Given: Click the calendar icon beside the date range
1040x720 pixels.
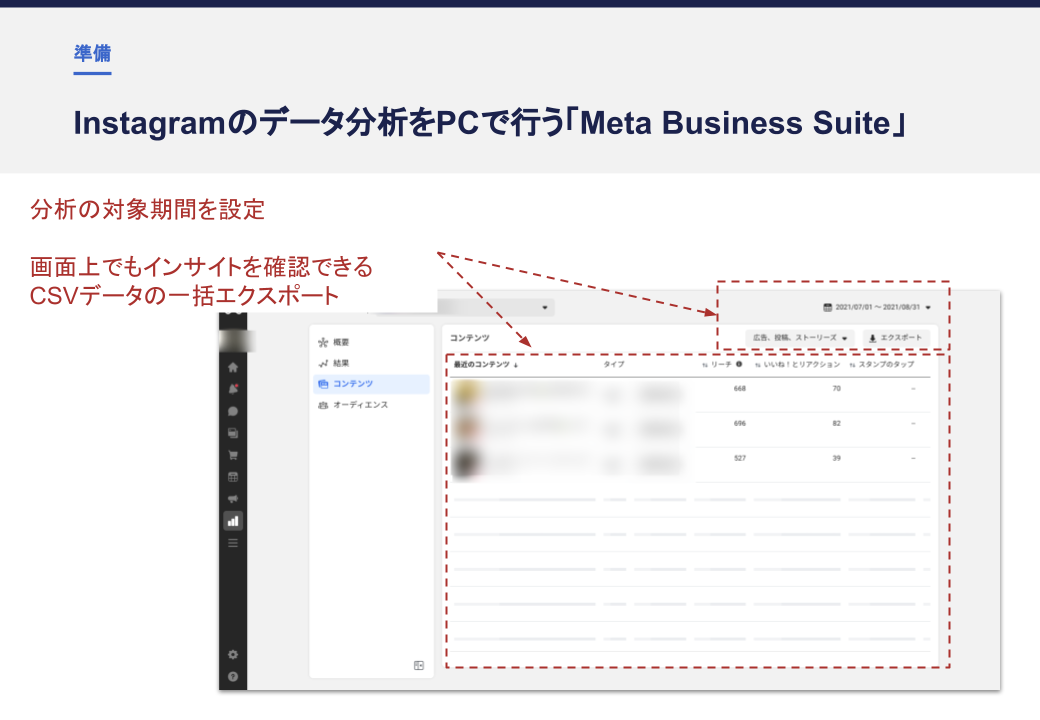Looking at the screenshot, I should (827, 307).
